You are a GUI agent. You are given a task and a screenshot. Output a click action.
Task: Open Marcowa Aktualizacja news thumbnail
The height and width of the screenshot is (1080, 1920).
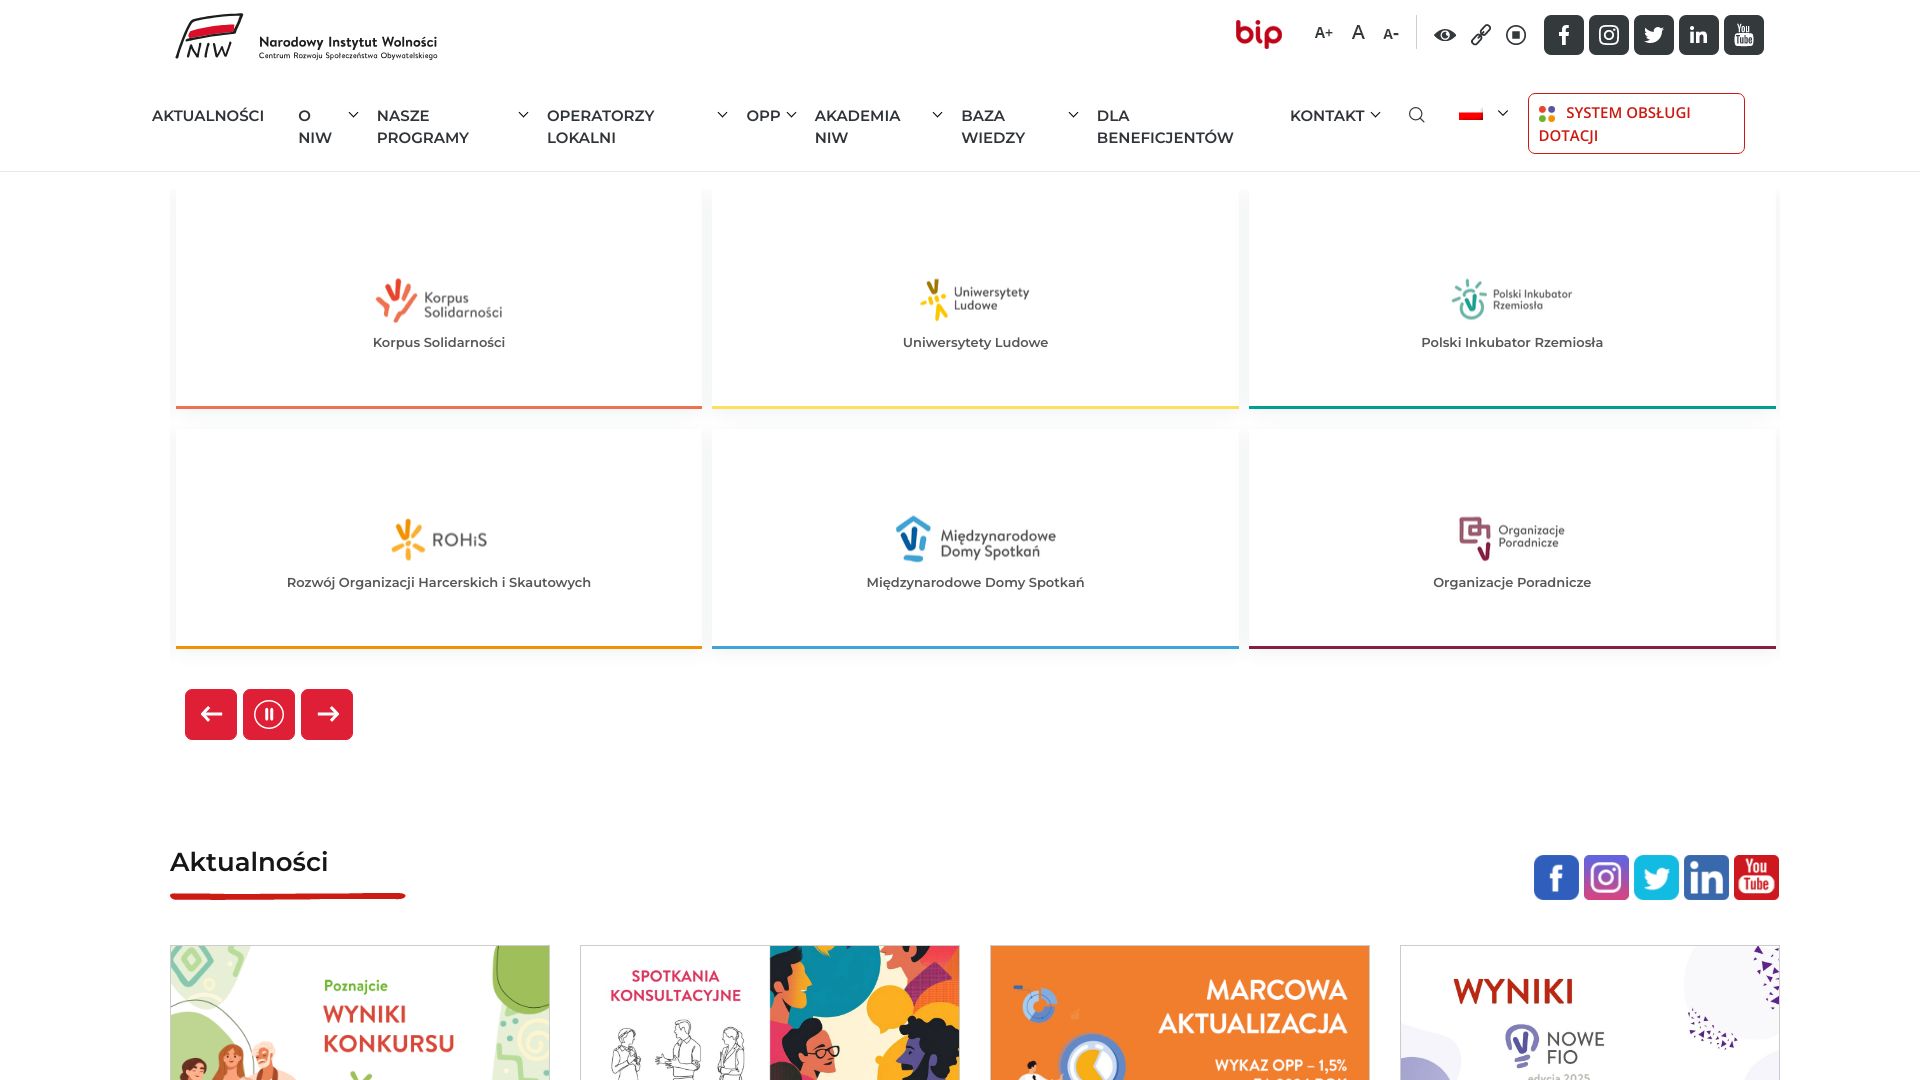1180,1012
